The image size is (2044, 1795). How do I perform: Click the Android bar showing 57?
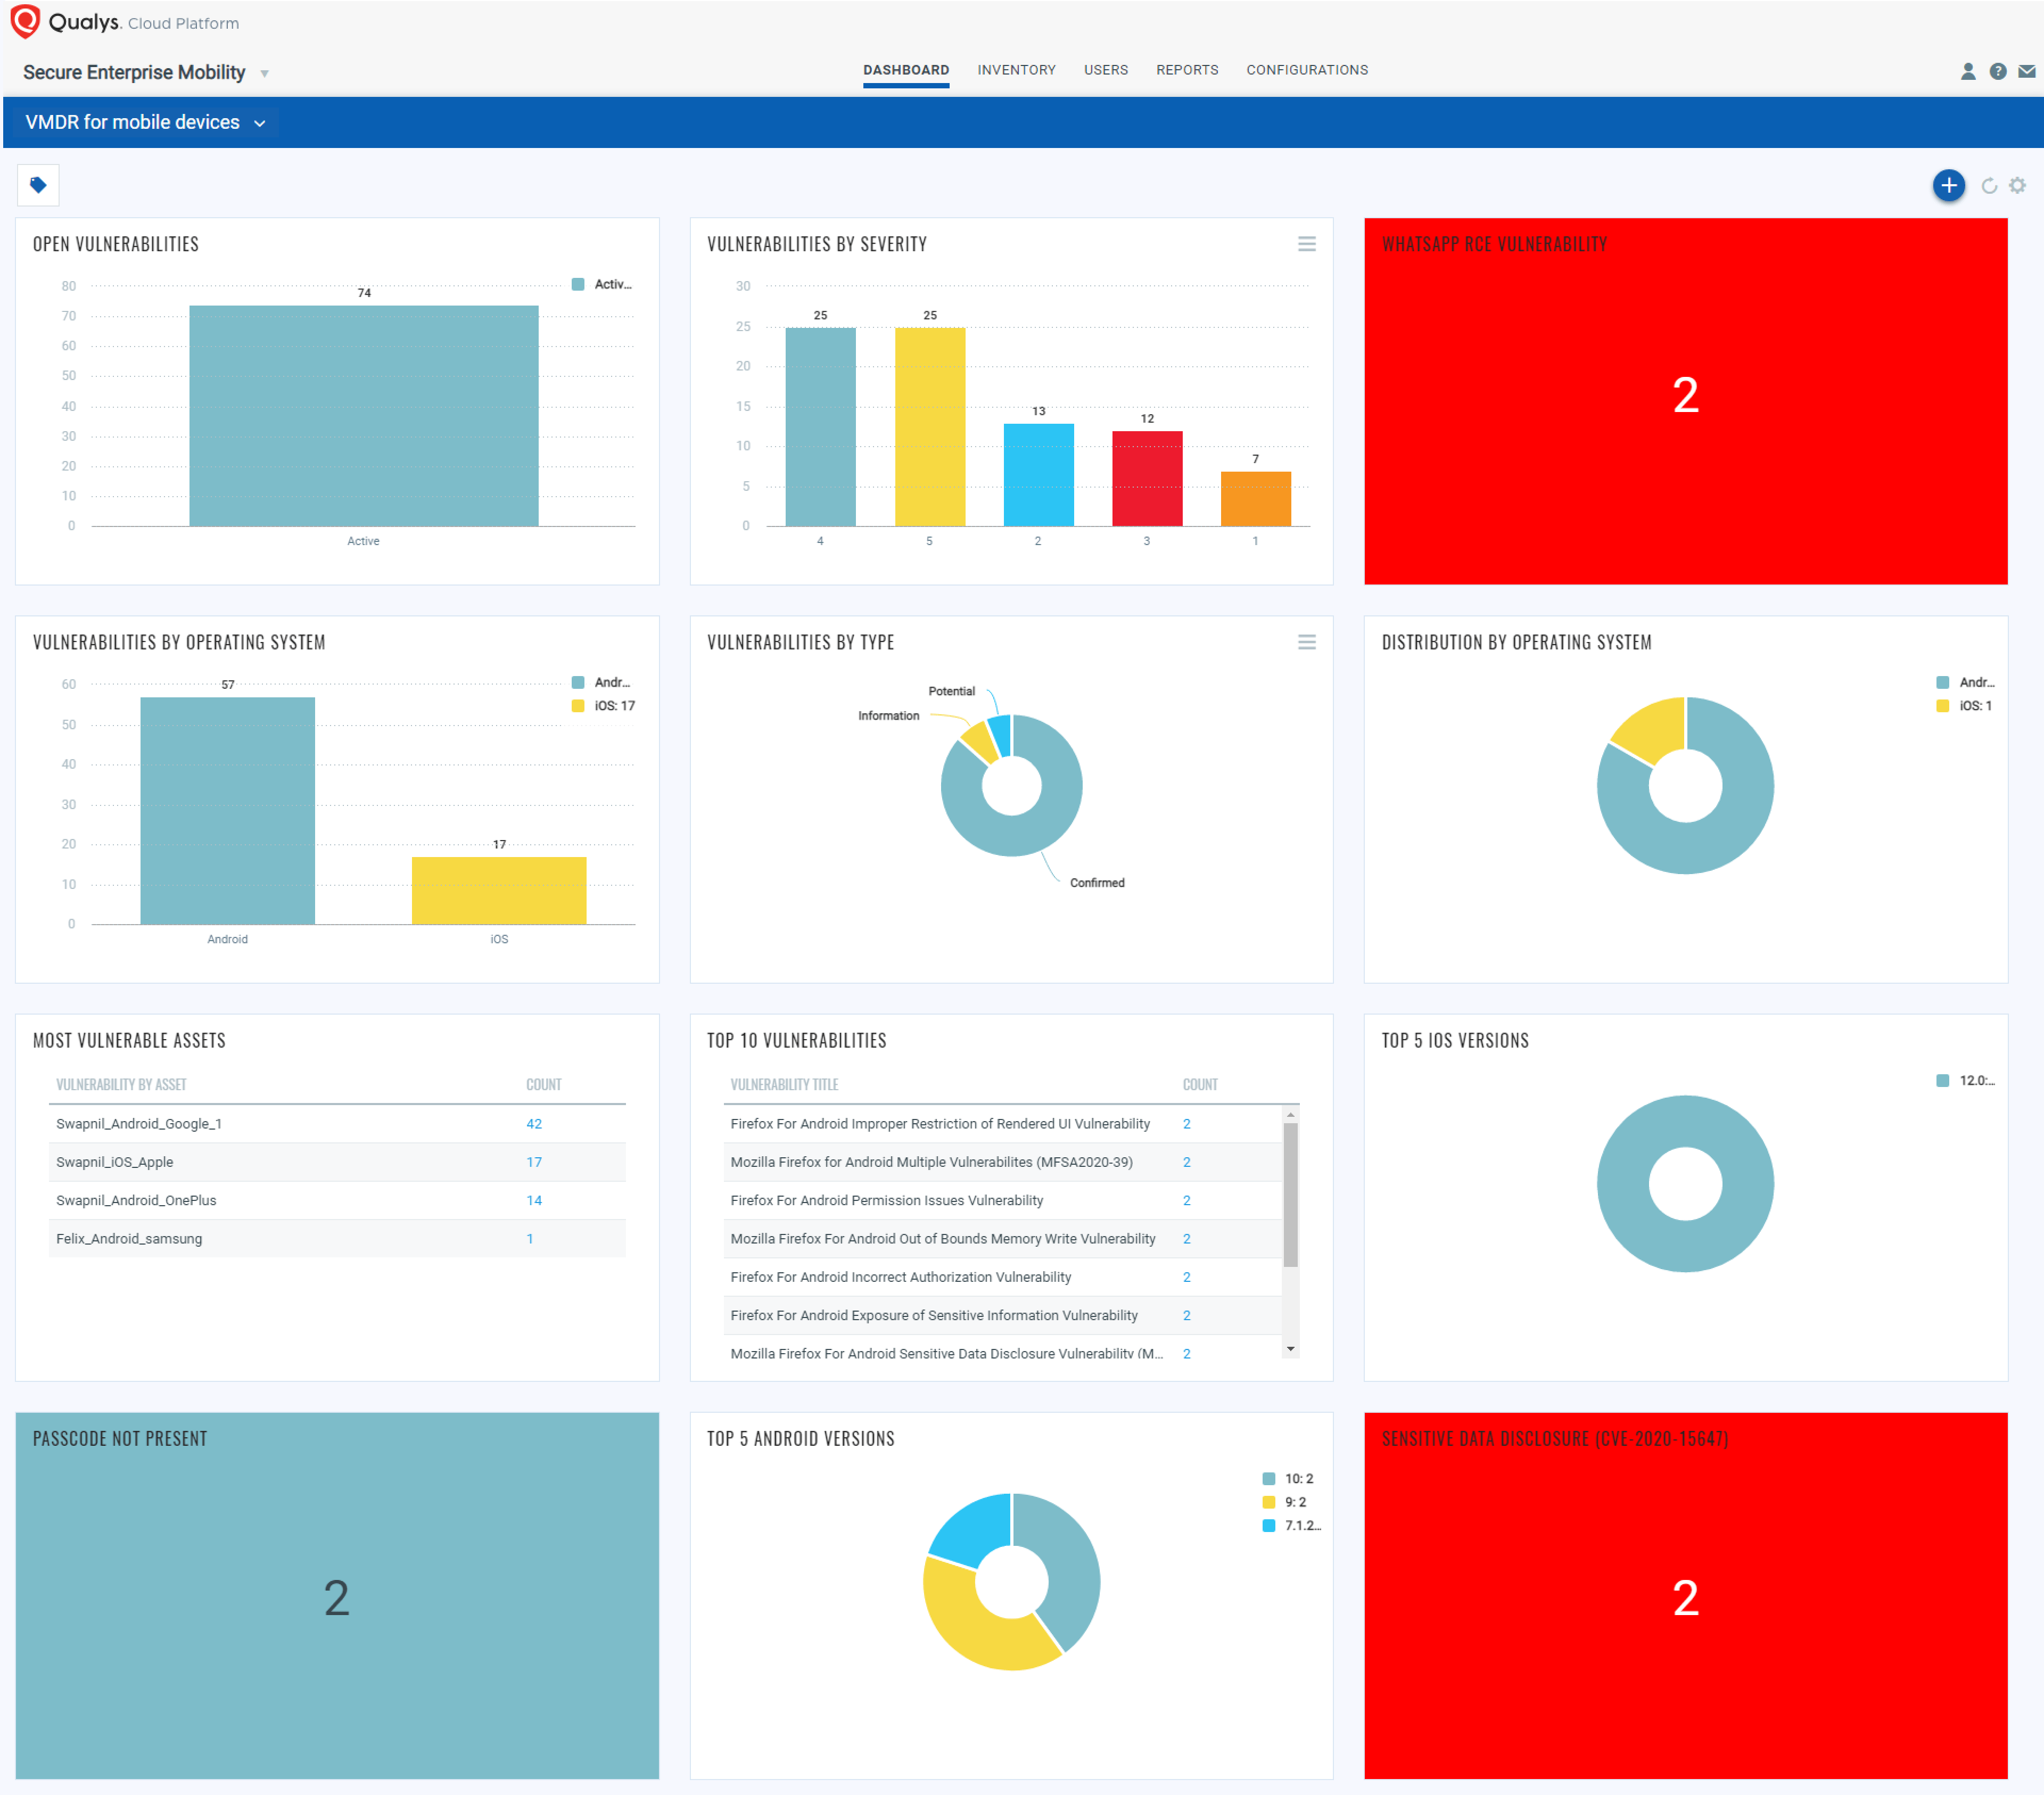pyautogui.click(x=227, y=811)
